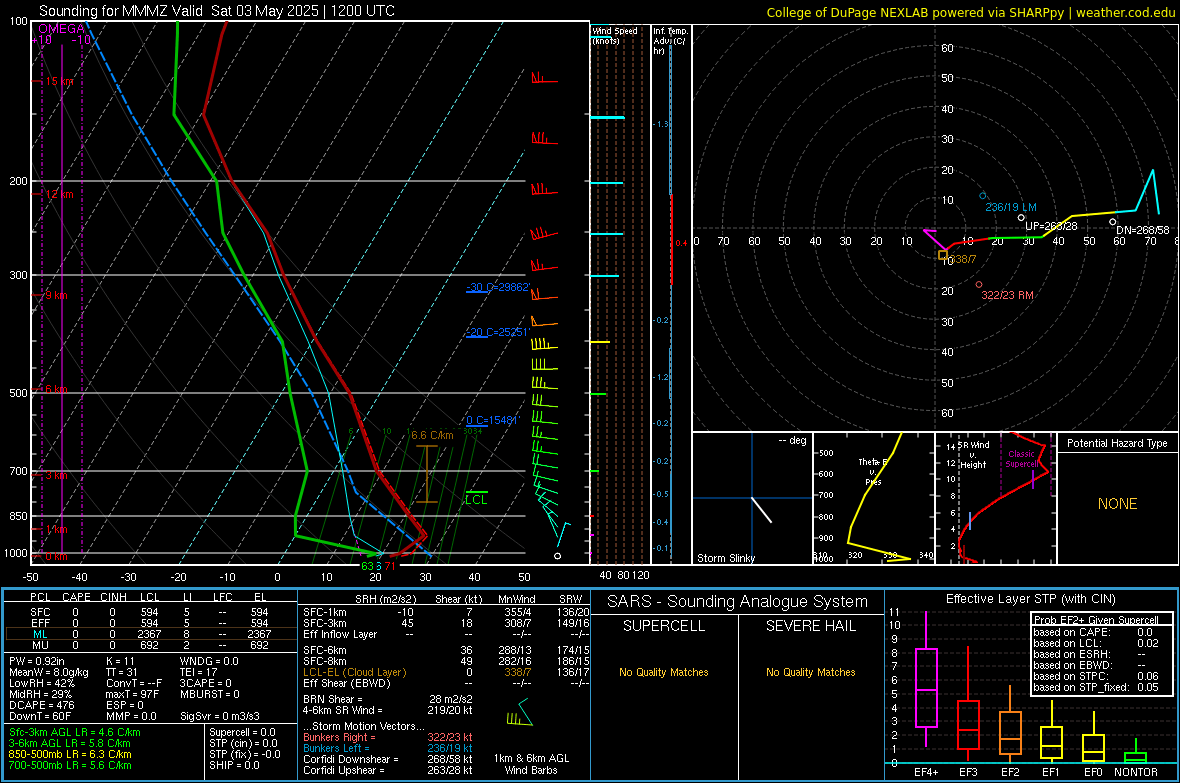Screen dimensions: 1180x783
Task: Click the Corfidi Downshear = 268/58 kt line
Action: 388,759
